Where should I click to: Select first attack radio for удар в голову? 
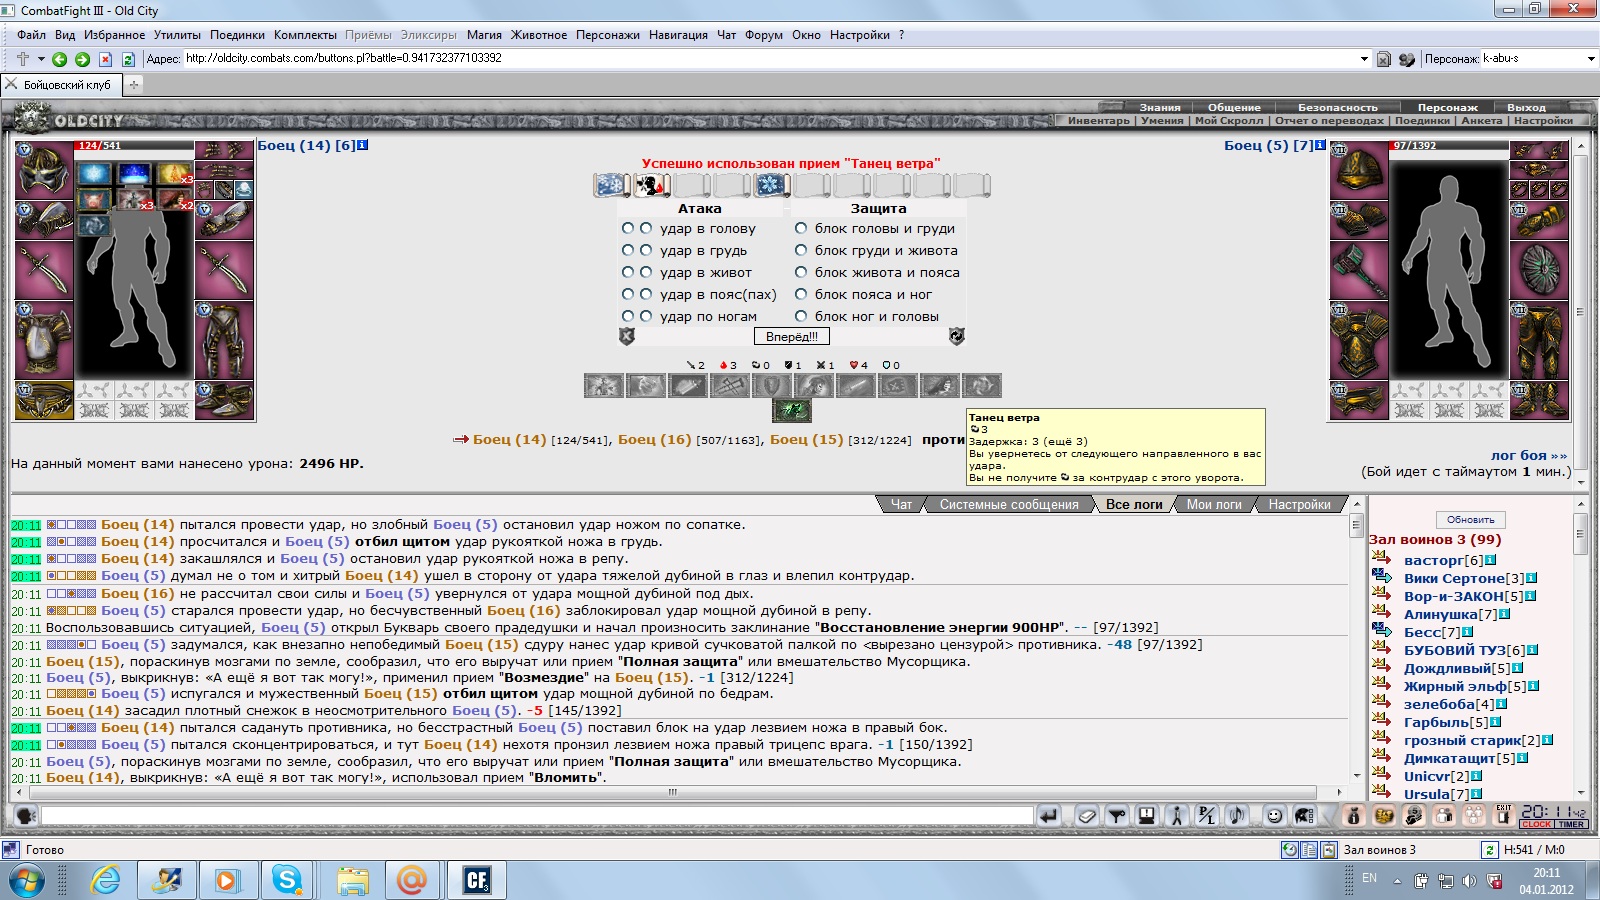click(628, 228)
